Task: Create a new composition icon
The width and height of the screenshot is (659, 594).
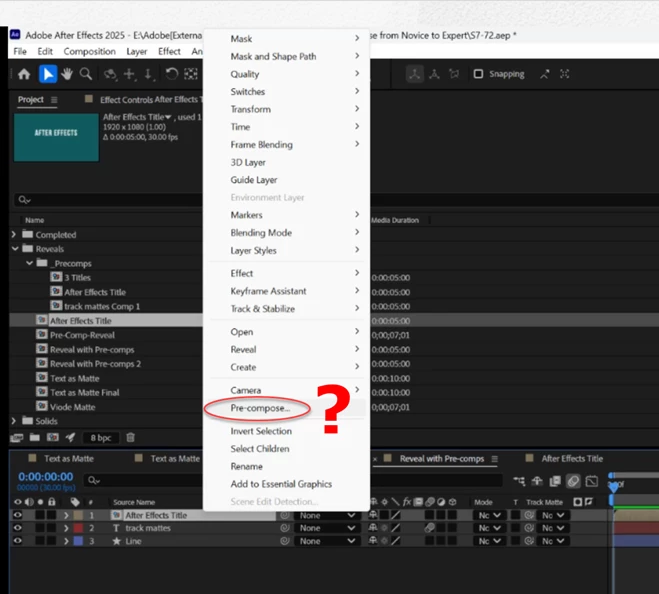Action: pos(53,438)
